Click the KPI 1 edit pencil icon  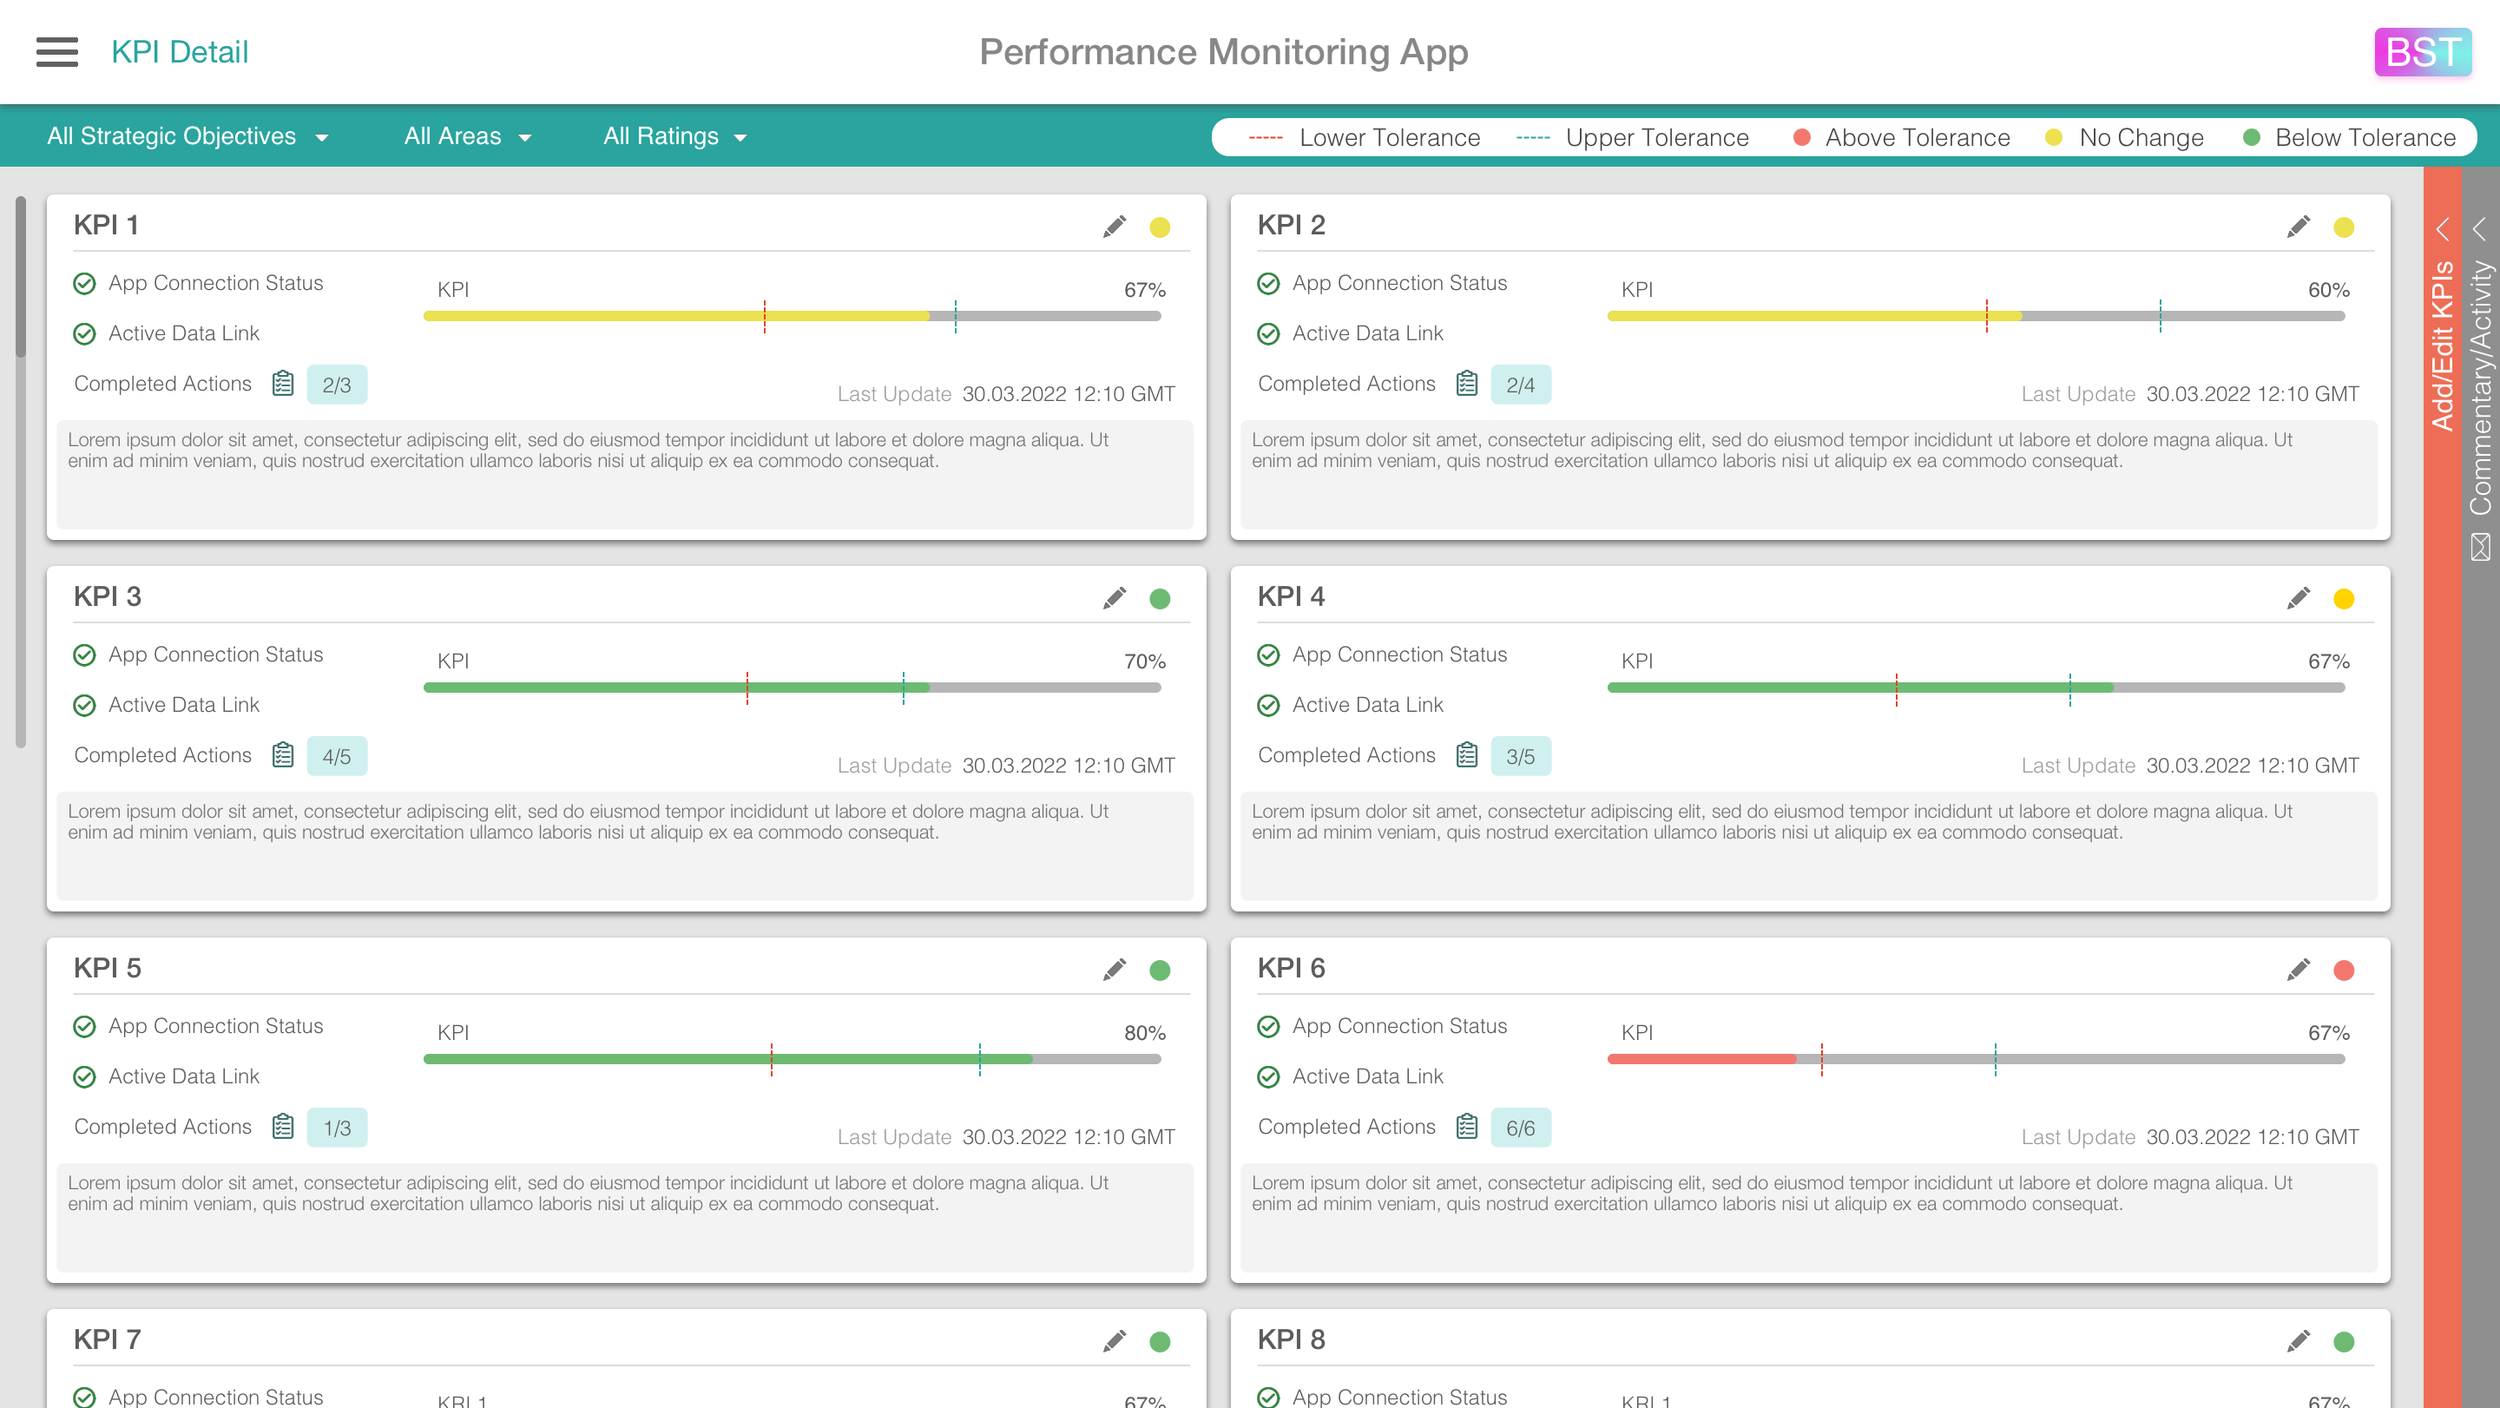pos(1114,227)
